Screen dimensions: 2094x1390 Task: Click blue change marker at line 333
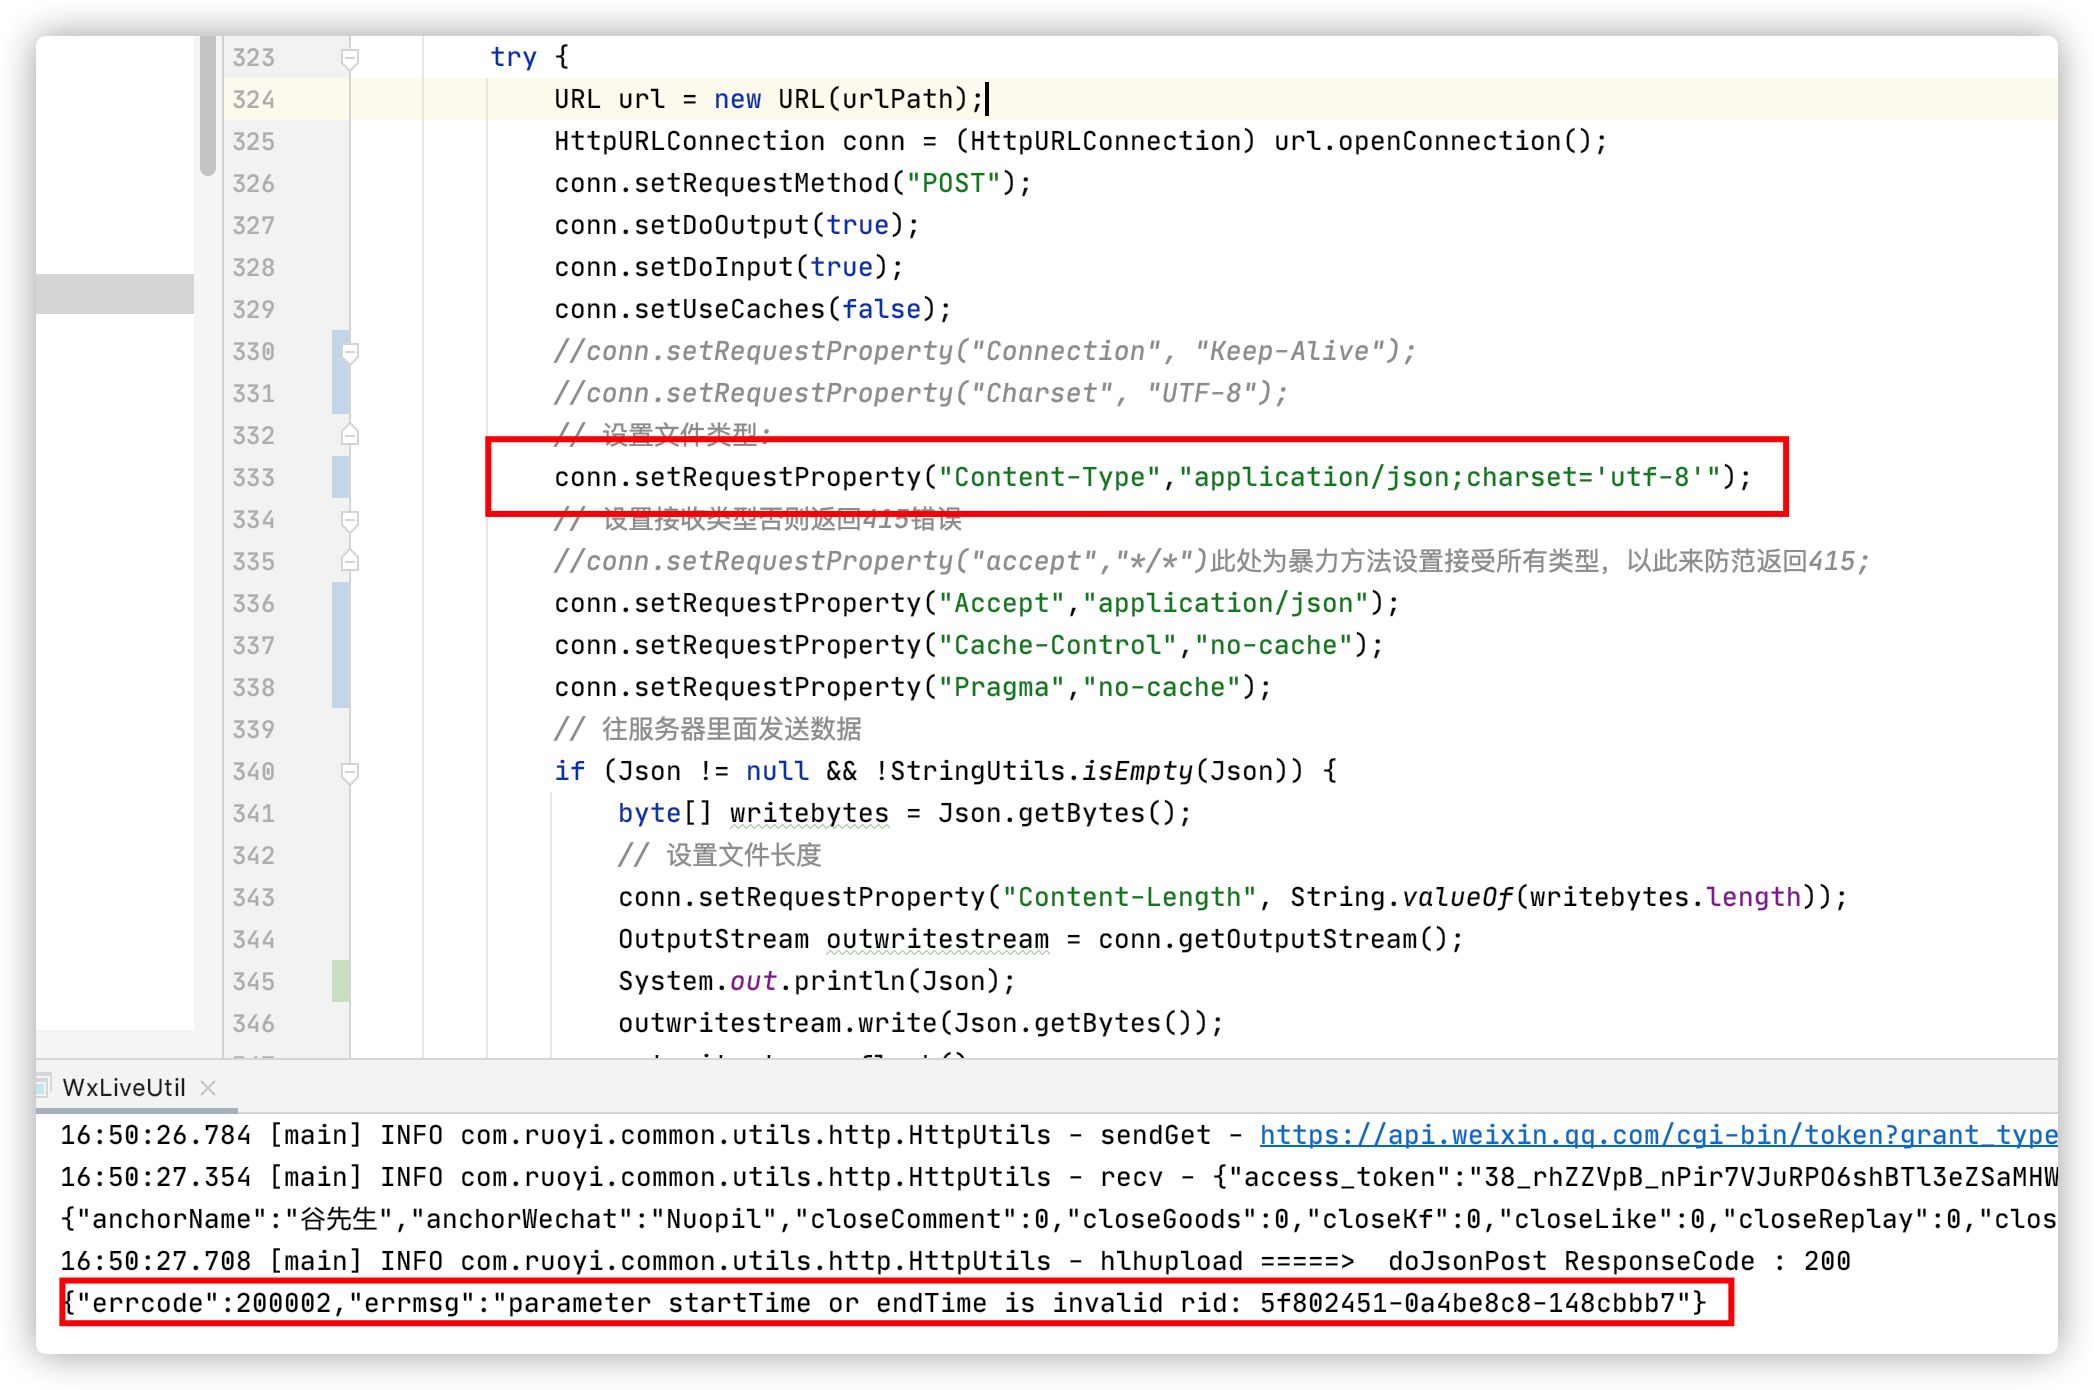tap(340, 477)
